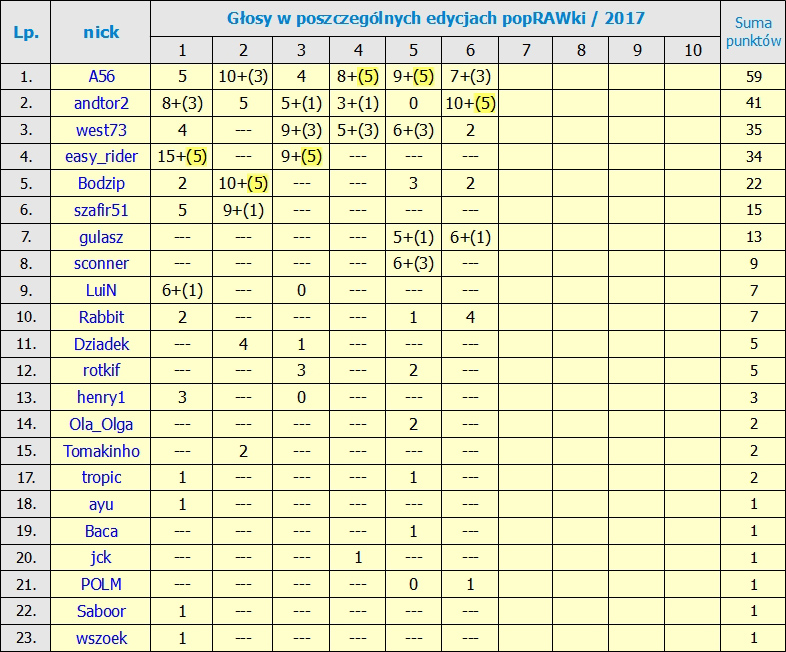The width and height of the screenshot is (786, 652).
Task: Click the table title with popRAWki / 2017
Action: (435, 18)
